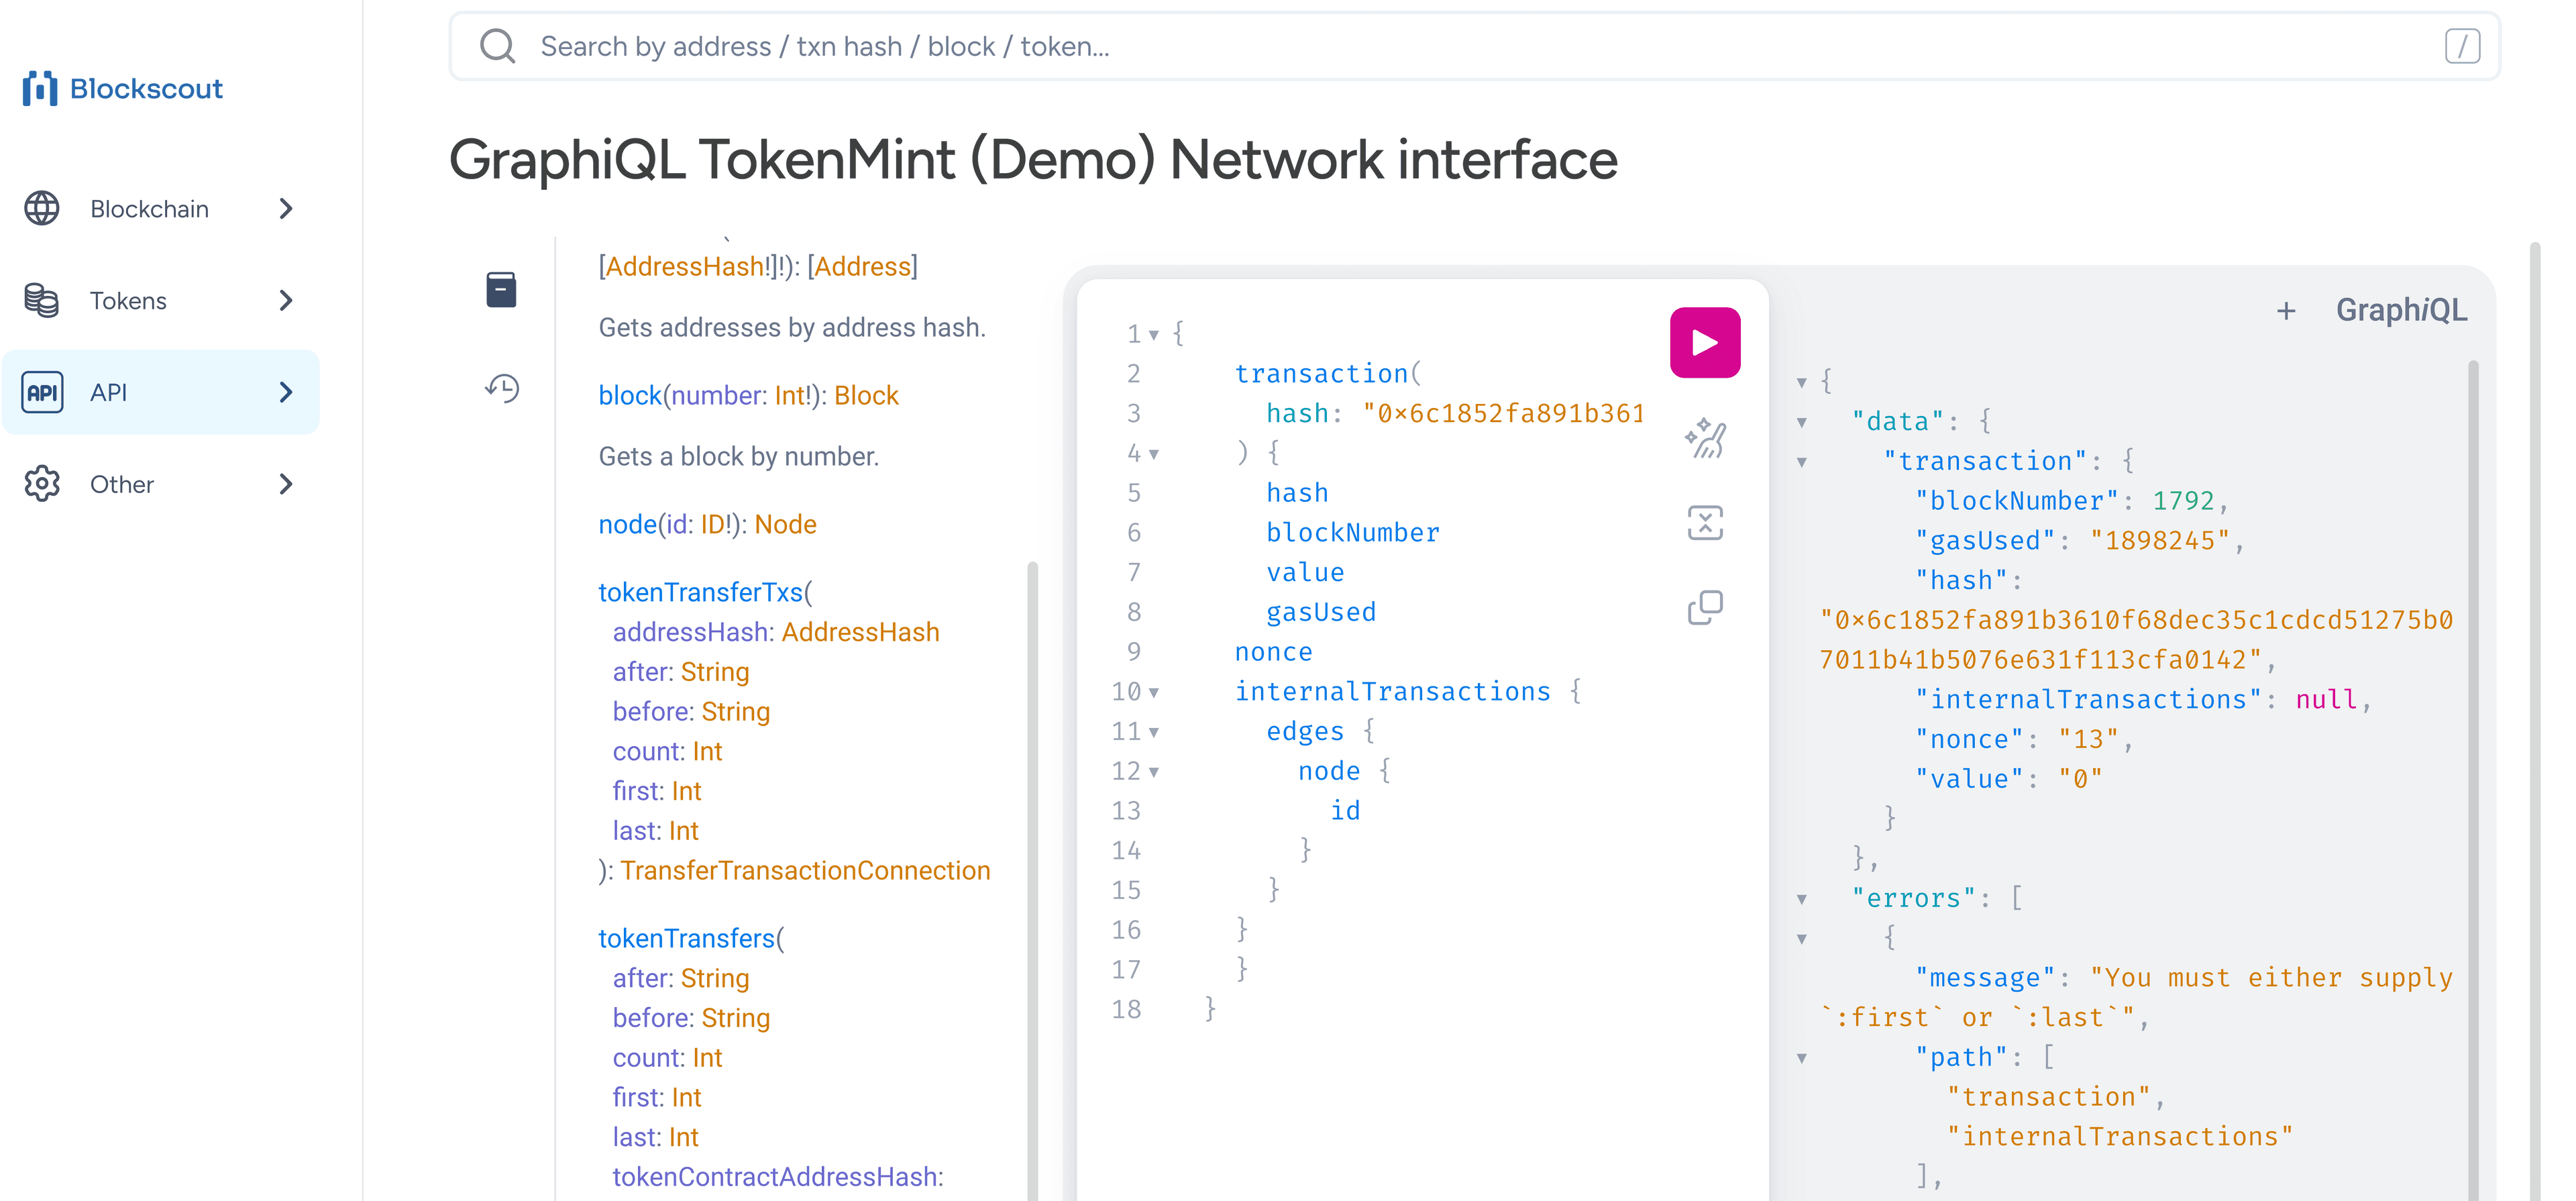Open the tokenTransfers field link

point(687,938)
